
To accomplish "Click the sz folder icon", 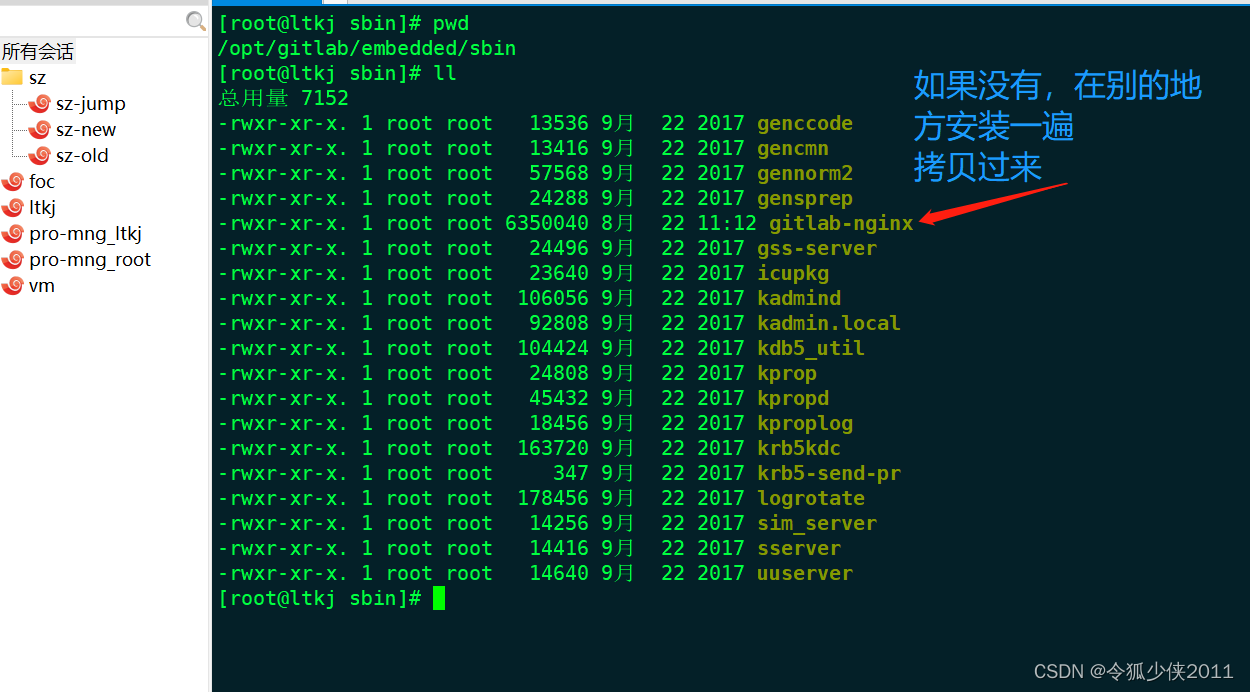I will point(14,77).
